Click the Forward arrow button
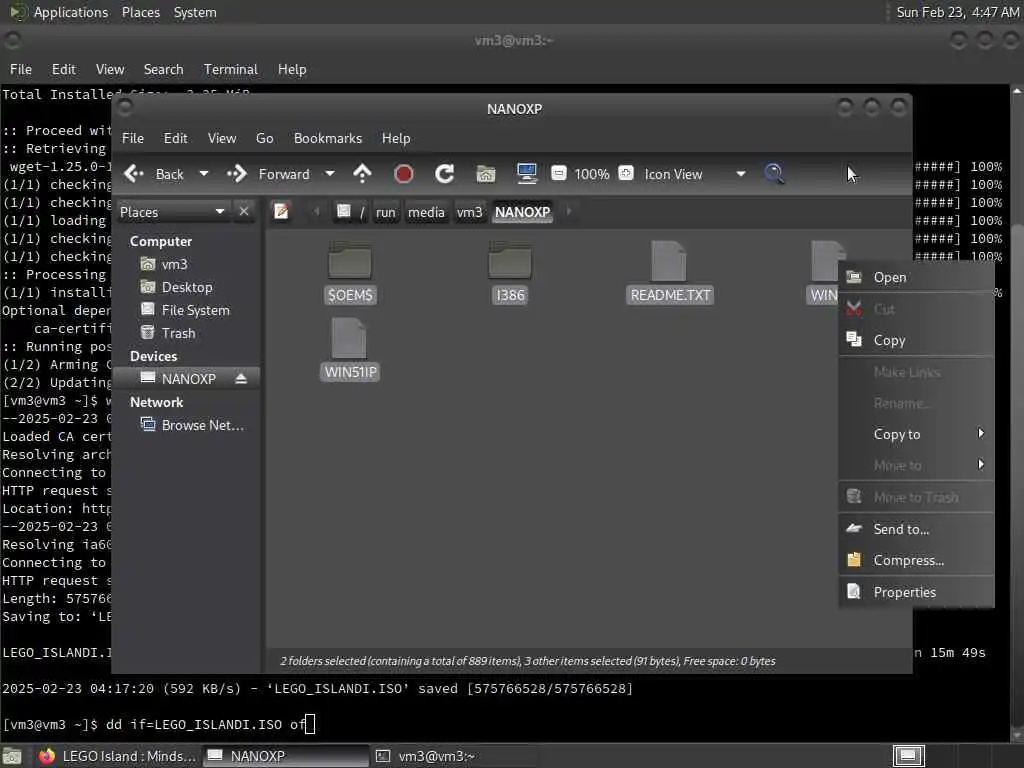The width and height of the screenshot is (1024, 768). pos(268,174)
